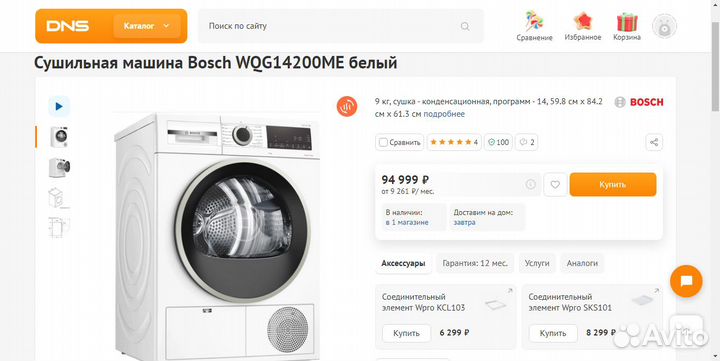720x361 pixels.
Task: Switch to the Аналоги tab
Action: tap(582, 263)
